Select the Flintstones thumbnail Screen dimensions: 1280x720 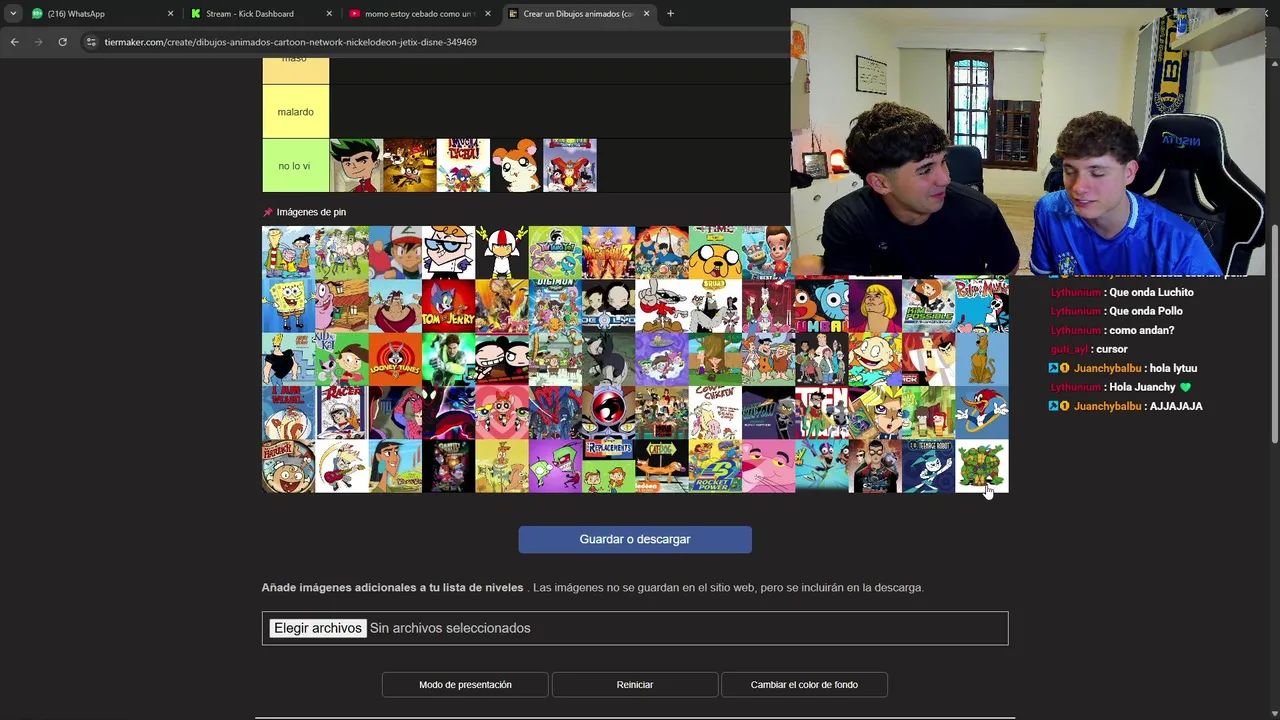(768, 359)
